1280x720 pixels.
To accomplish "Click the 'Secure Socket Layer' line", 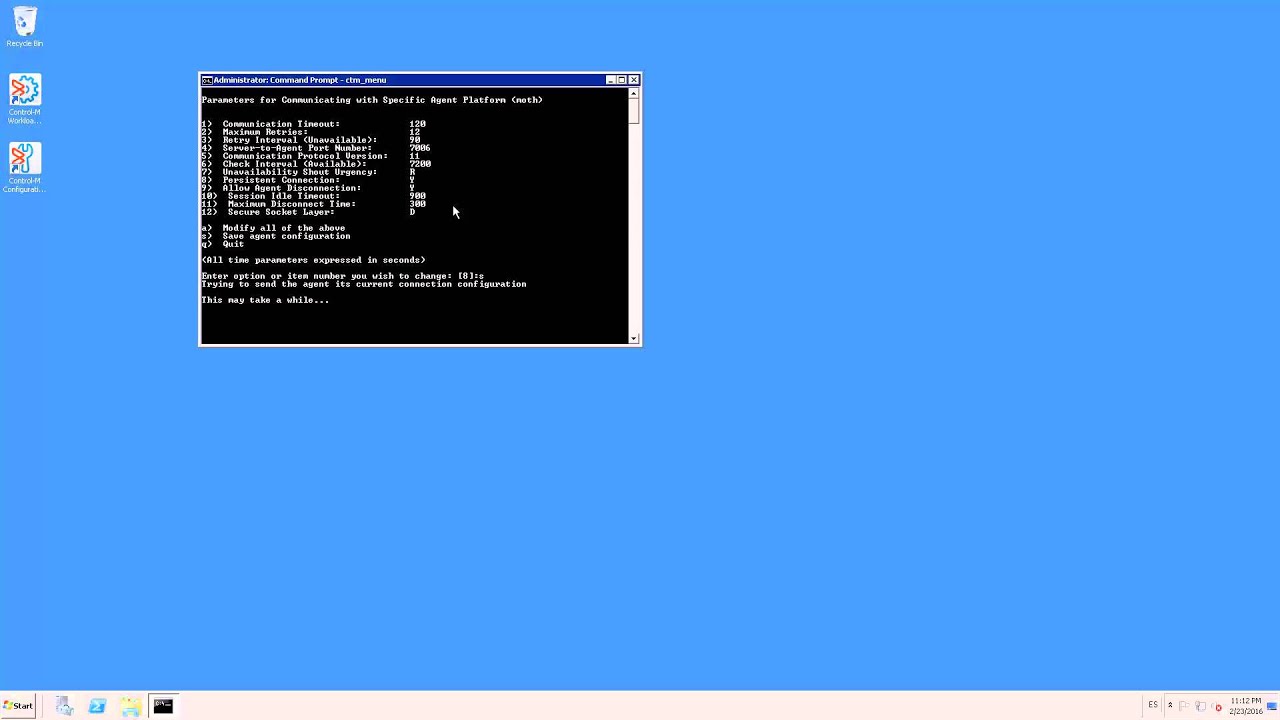I will click(x=308, y=212).
